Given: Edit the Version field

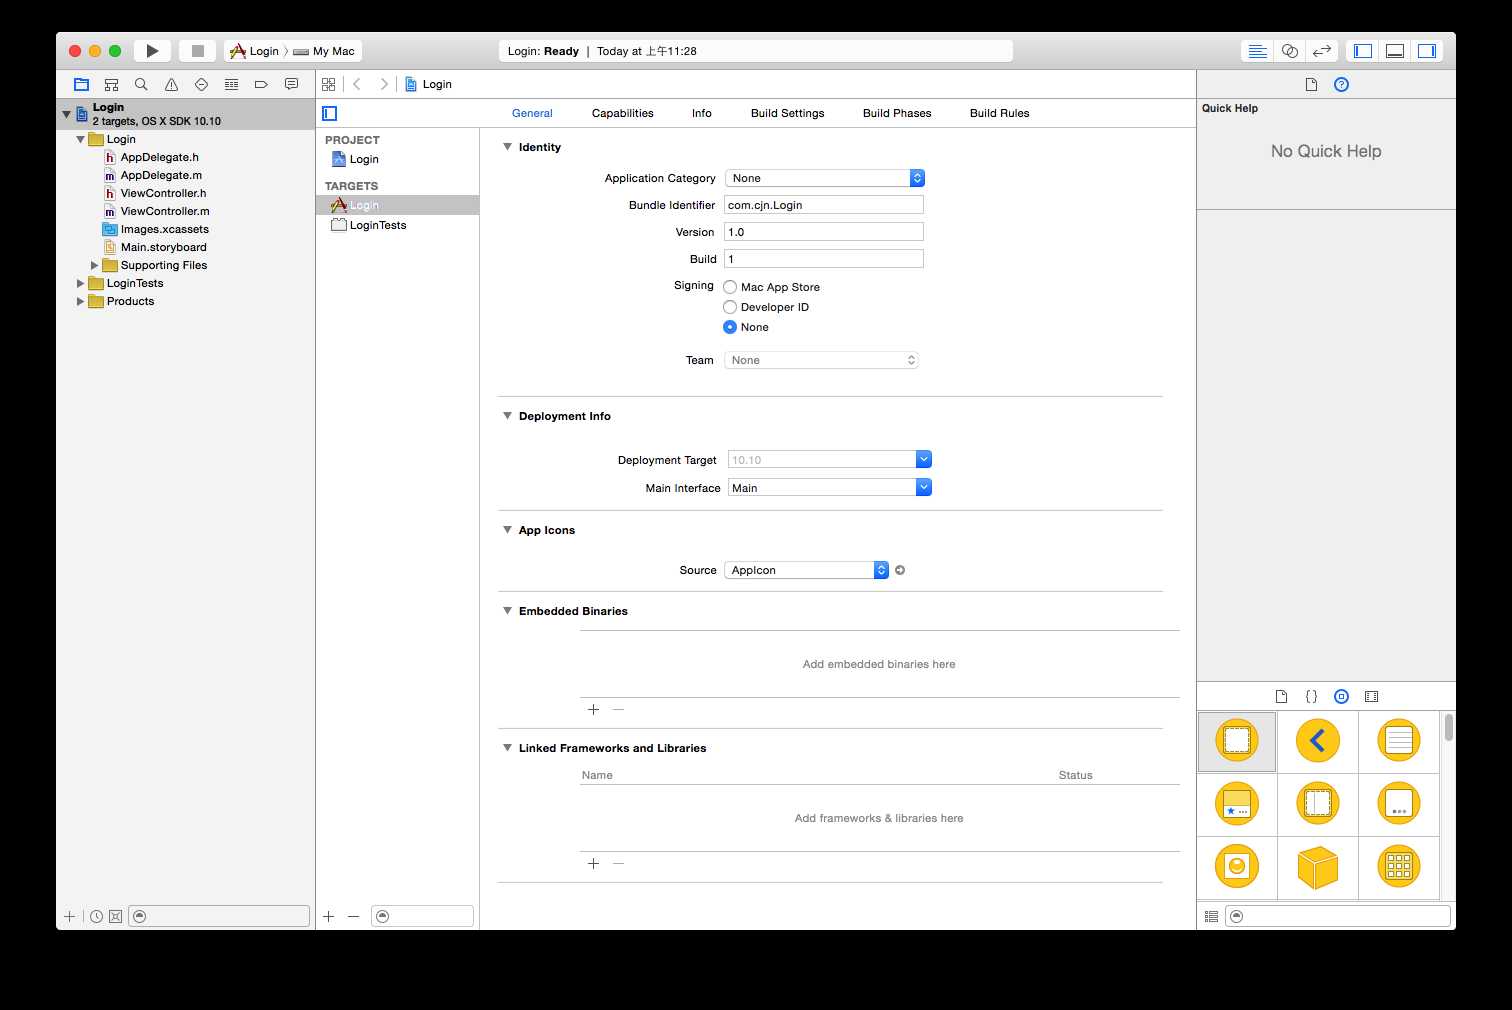Looking at the screenshot, I should [x=824, y=232].
